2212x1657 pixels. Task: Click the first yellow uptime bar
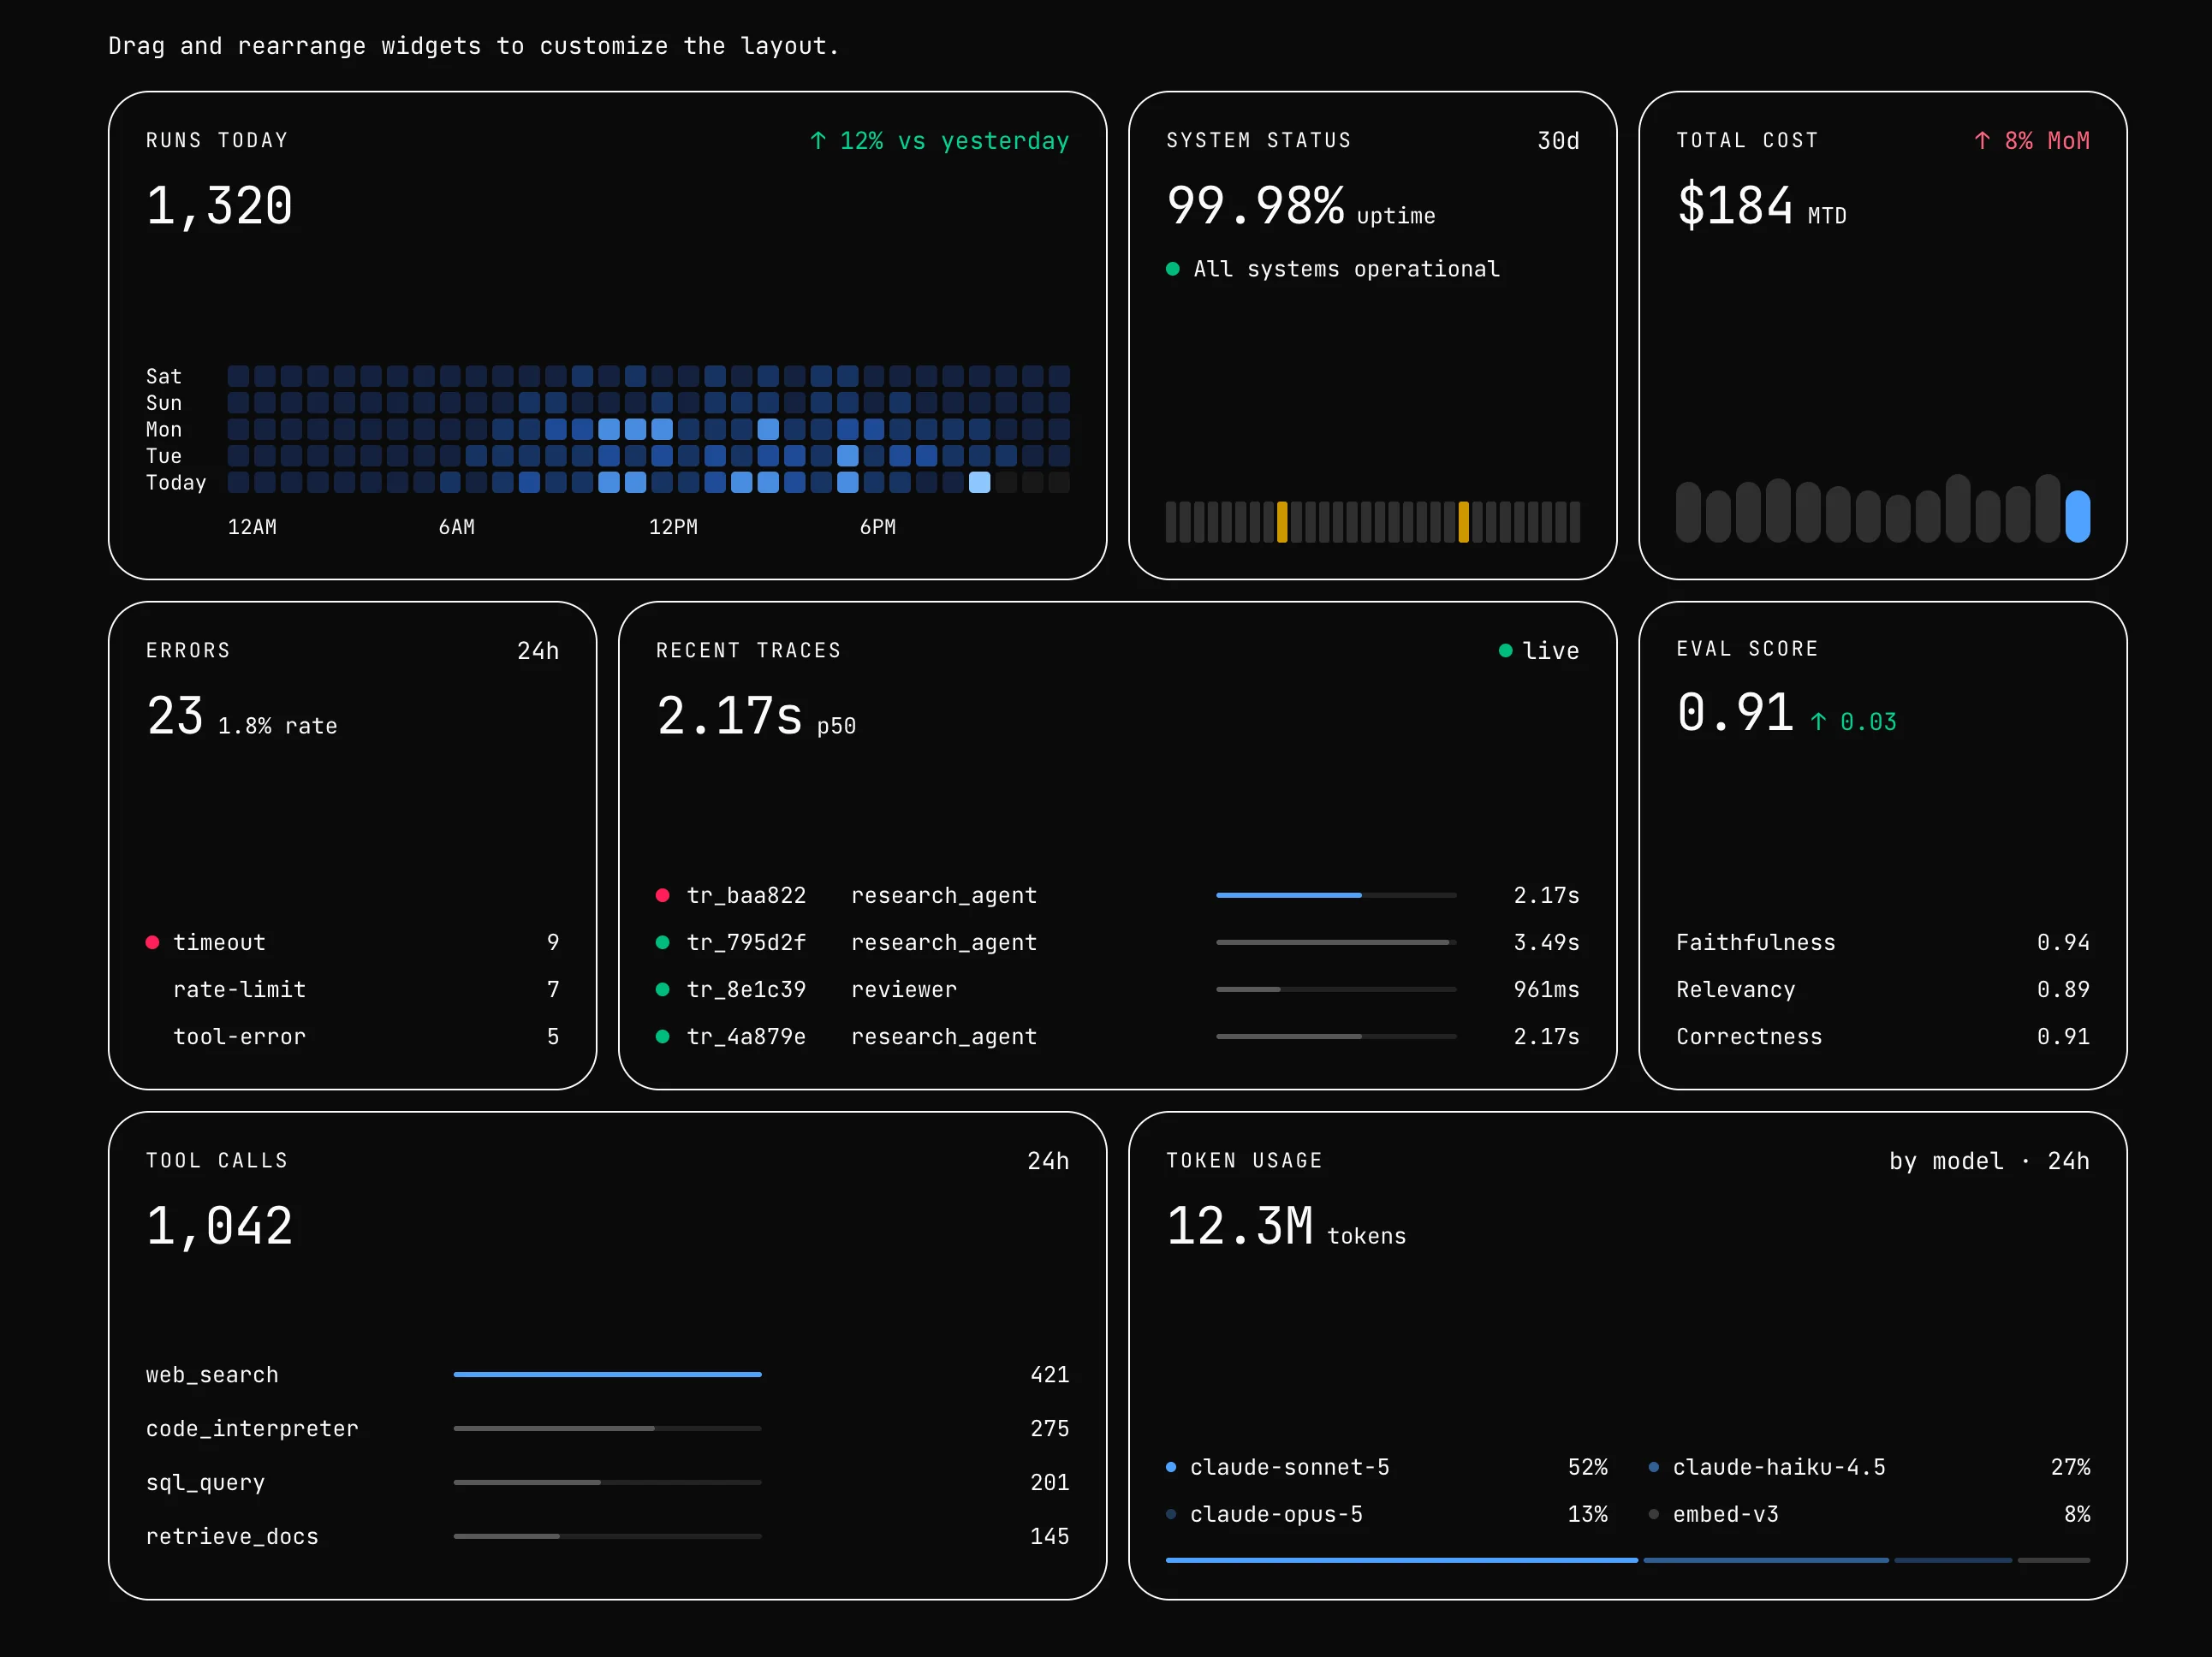click(x=1282, y=521)
